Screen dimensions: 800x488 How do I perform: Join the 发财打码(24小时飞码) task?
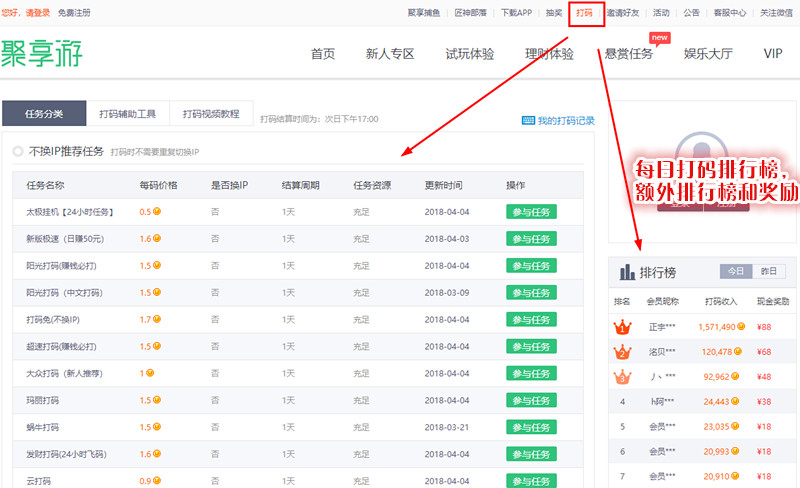[x=531, y=454]
